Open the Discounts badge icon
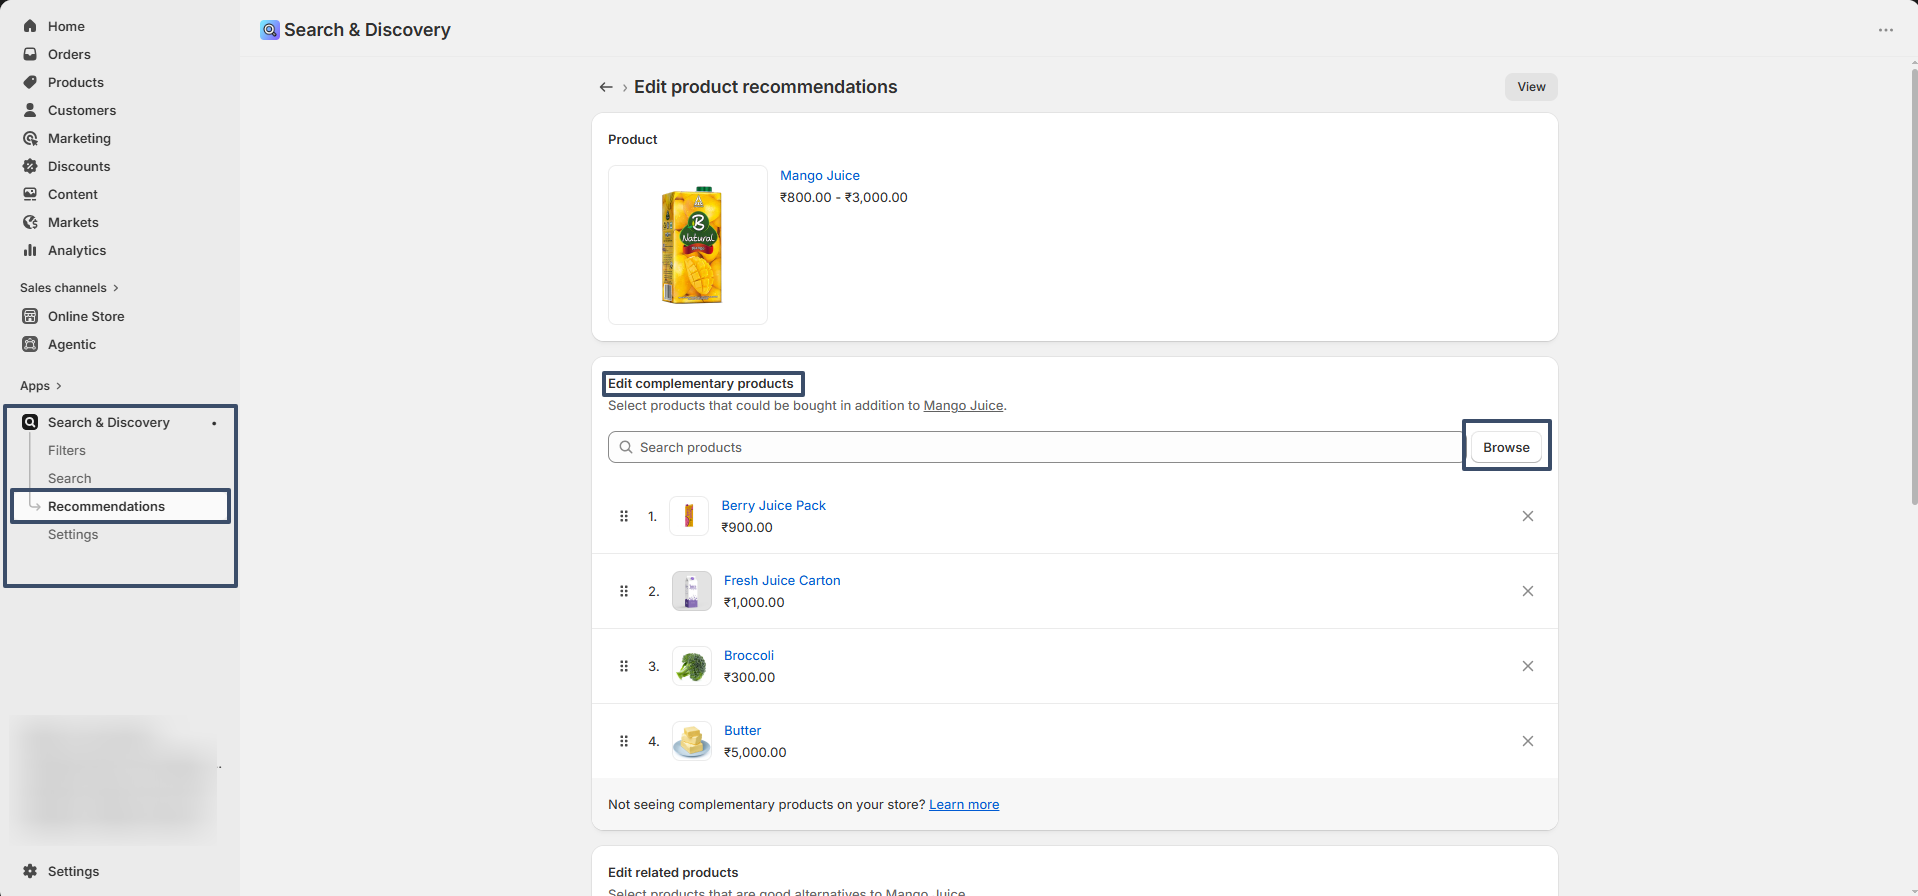This screenshot has height=896, width=1918. (30, 166)
